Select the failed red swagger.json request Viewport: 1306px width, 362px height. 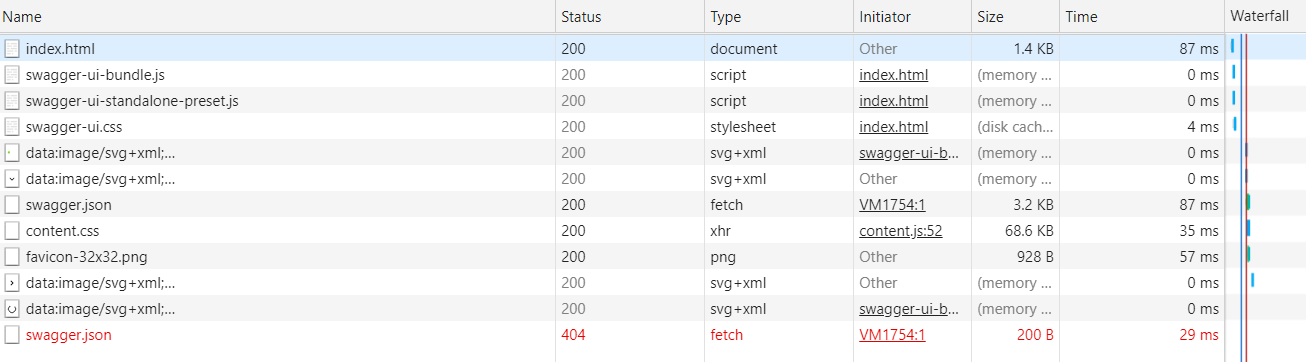click(x=68, y=334)
